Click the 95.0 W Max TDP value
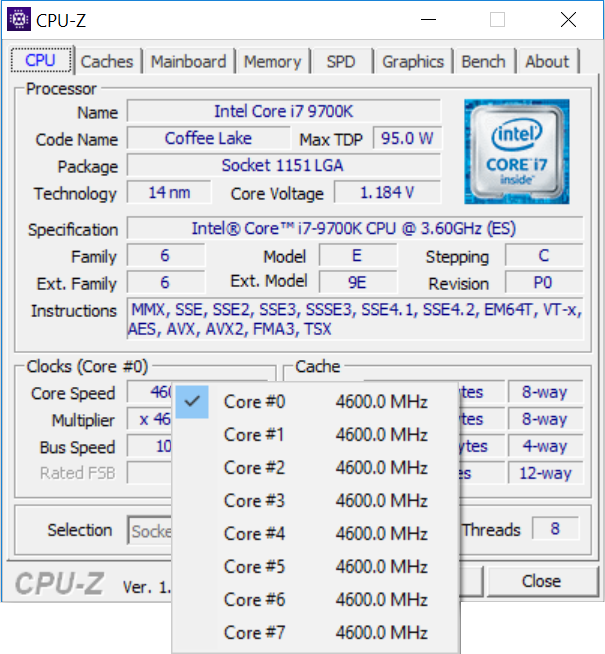The width and height of the screenshot is (605, 654). pos(407,138)
